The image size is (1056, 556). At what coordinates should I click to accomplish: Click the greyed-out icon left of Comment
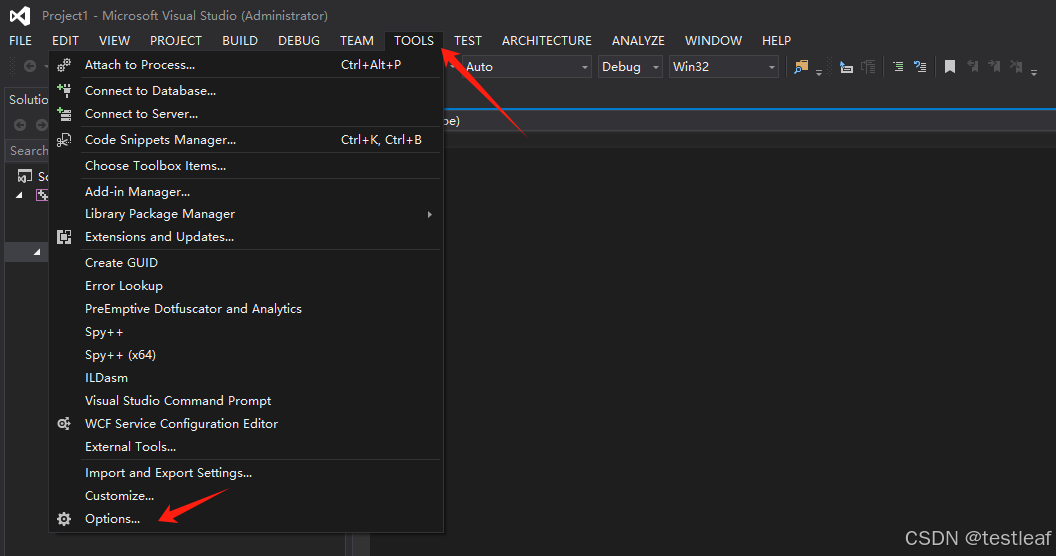point(869,67)
